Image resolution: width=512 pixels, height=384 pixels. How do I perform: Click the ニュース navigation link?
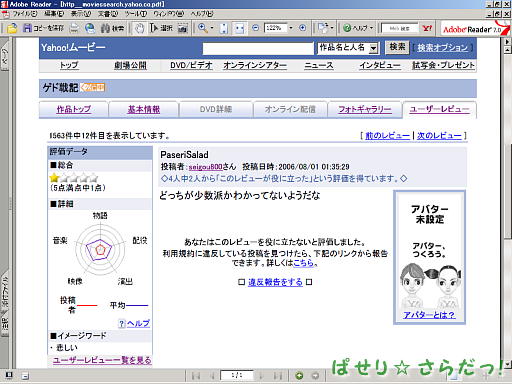click(x=319, y=65)
